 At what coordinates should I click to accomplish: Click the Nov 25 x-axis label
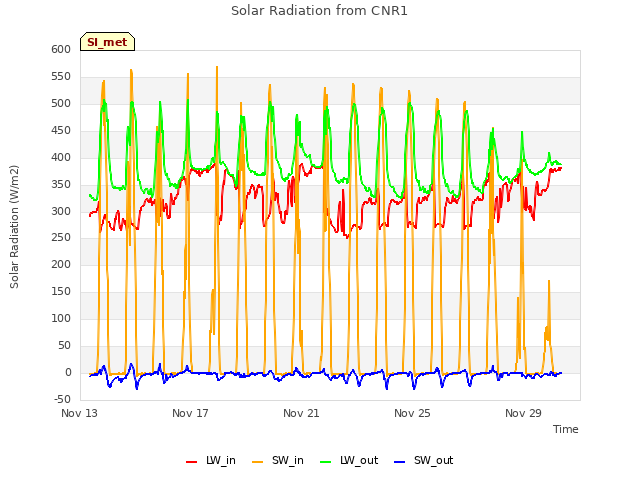(x=412, y=413)
